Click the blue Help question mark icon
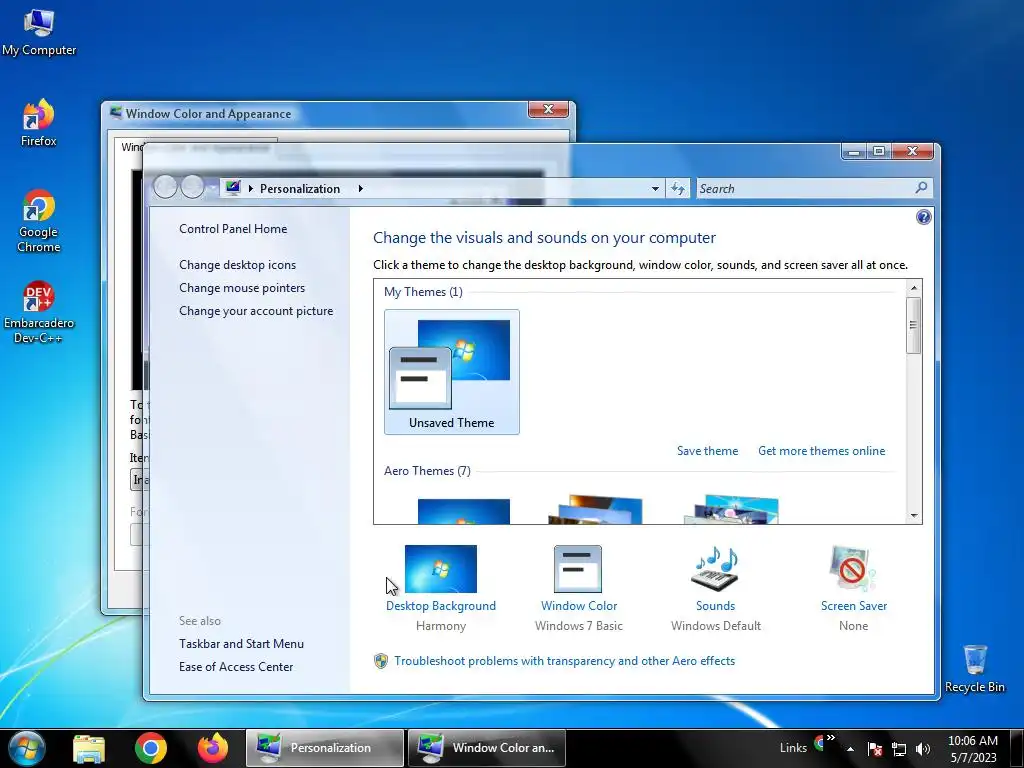This screenshot has width=1024, height=768. [923, 217]
